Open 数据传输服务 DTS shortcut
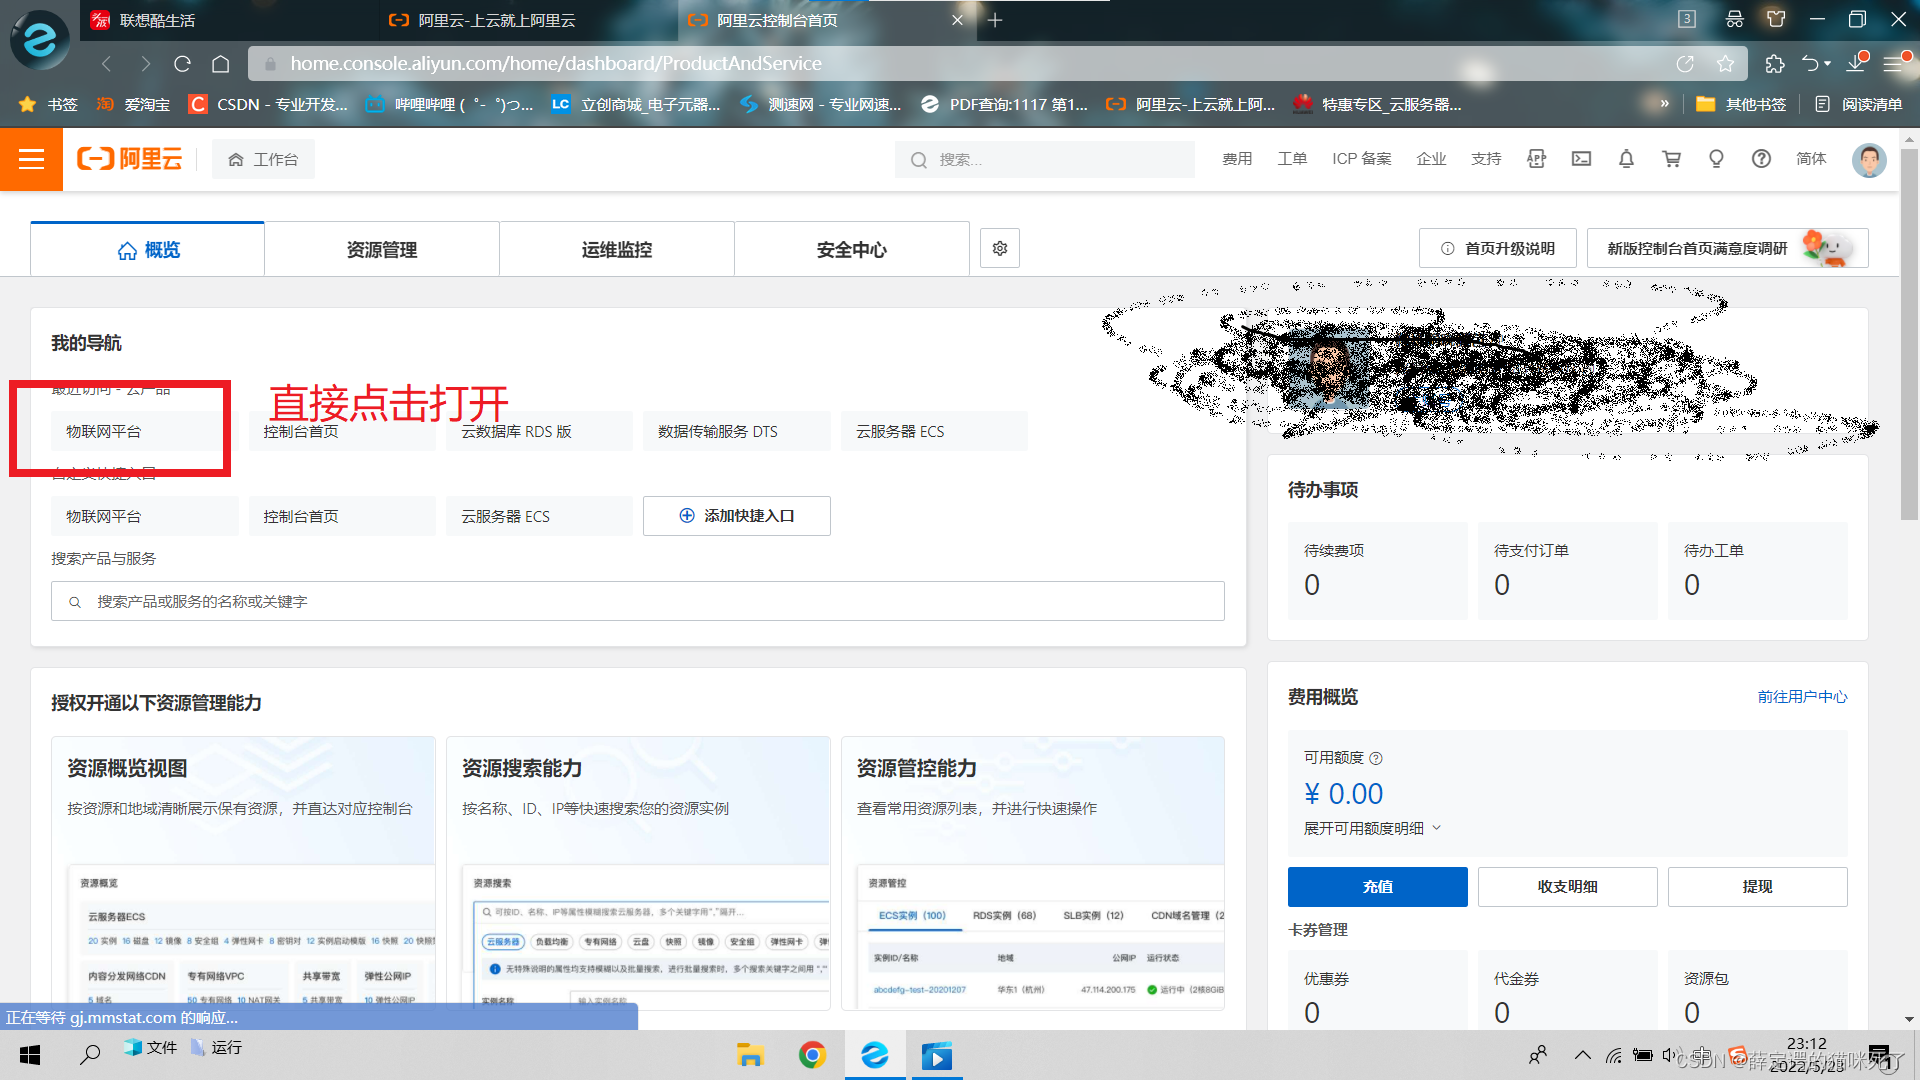 [736, 431]
